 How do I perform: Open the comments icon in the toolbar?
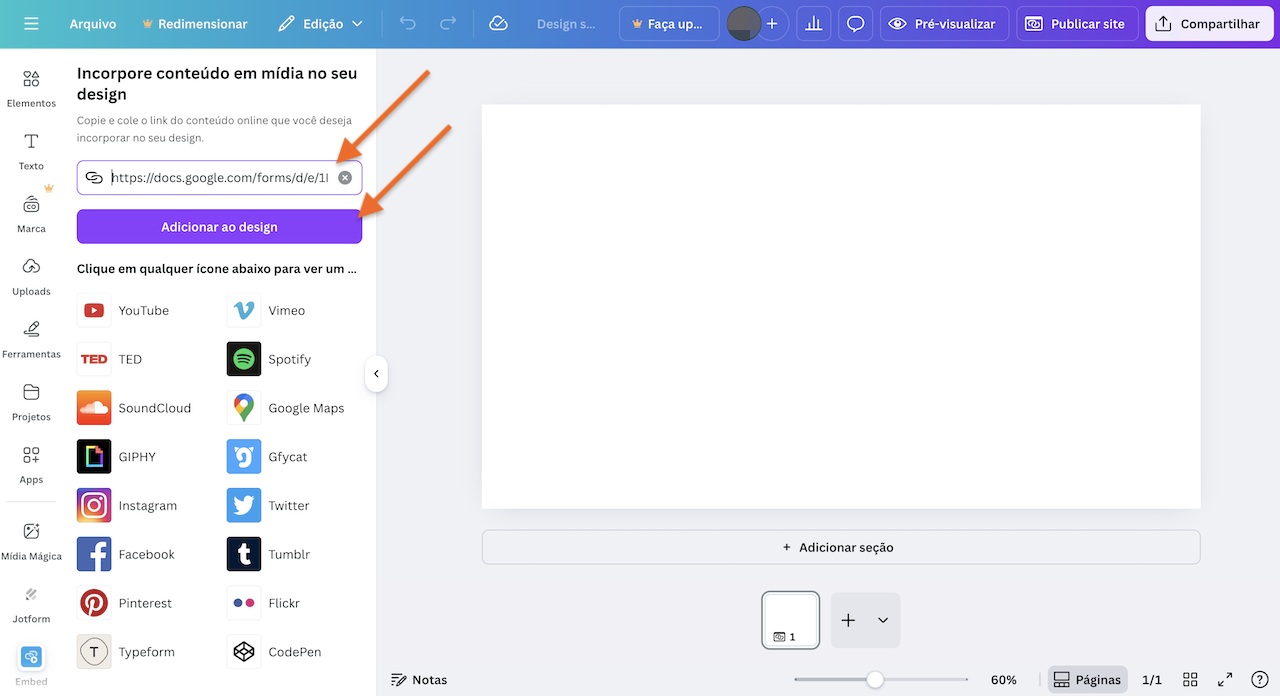tap(855, 21)
